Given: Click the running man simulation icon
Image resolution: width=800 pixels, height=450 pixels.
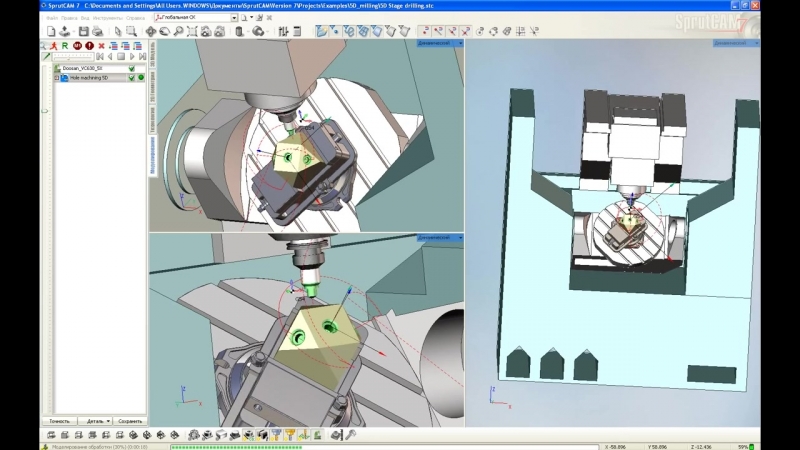Looking at the screenshot, I should click(x=54, y=46).
